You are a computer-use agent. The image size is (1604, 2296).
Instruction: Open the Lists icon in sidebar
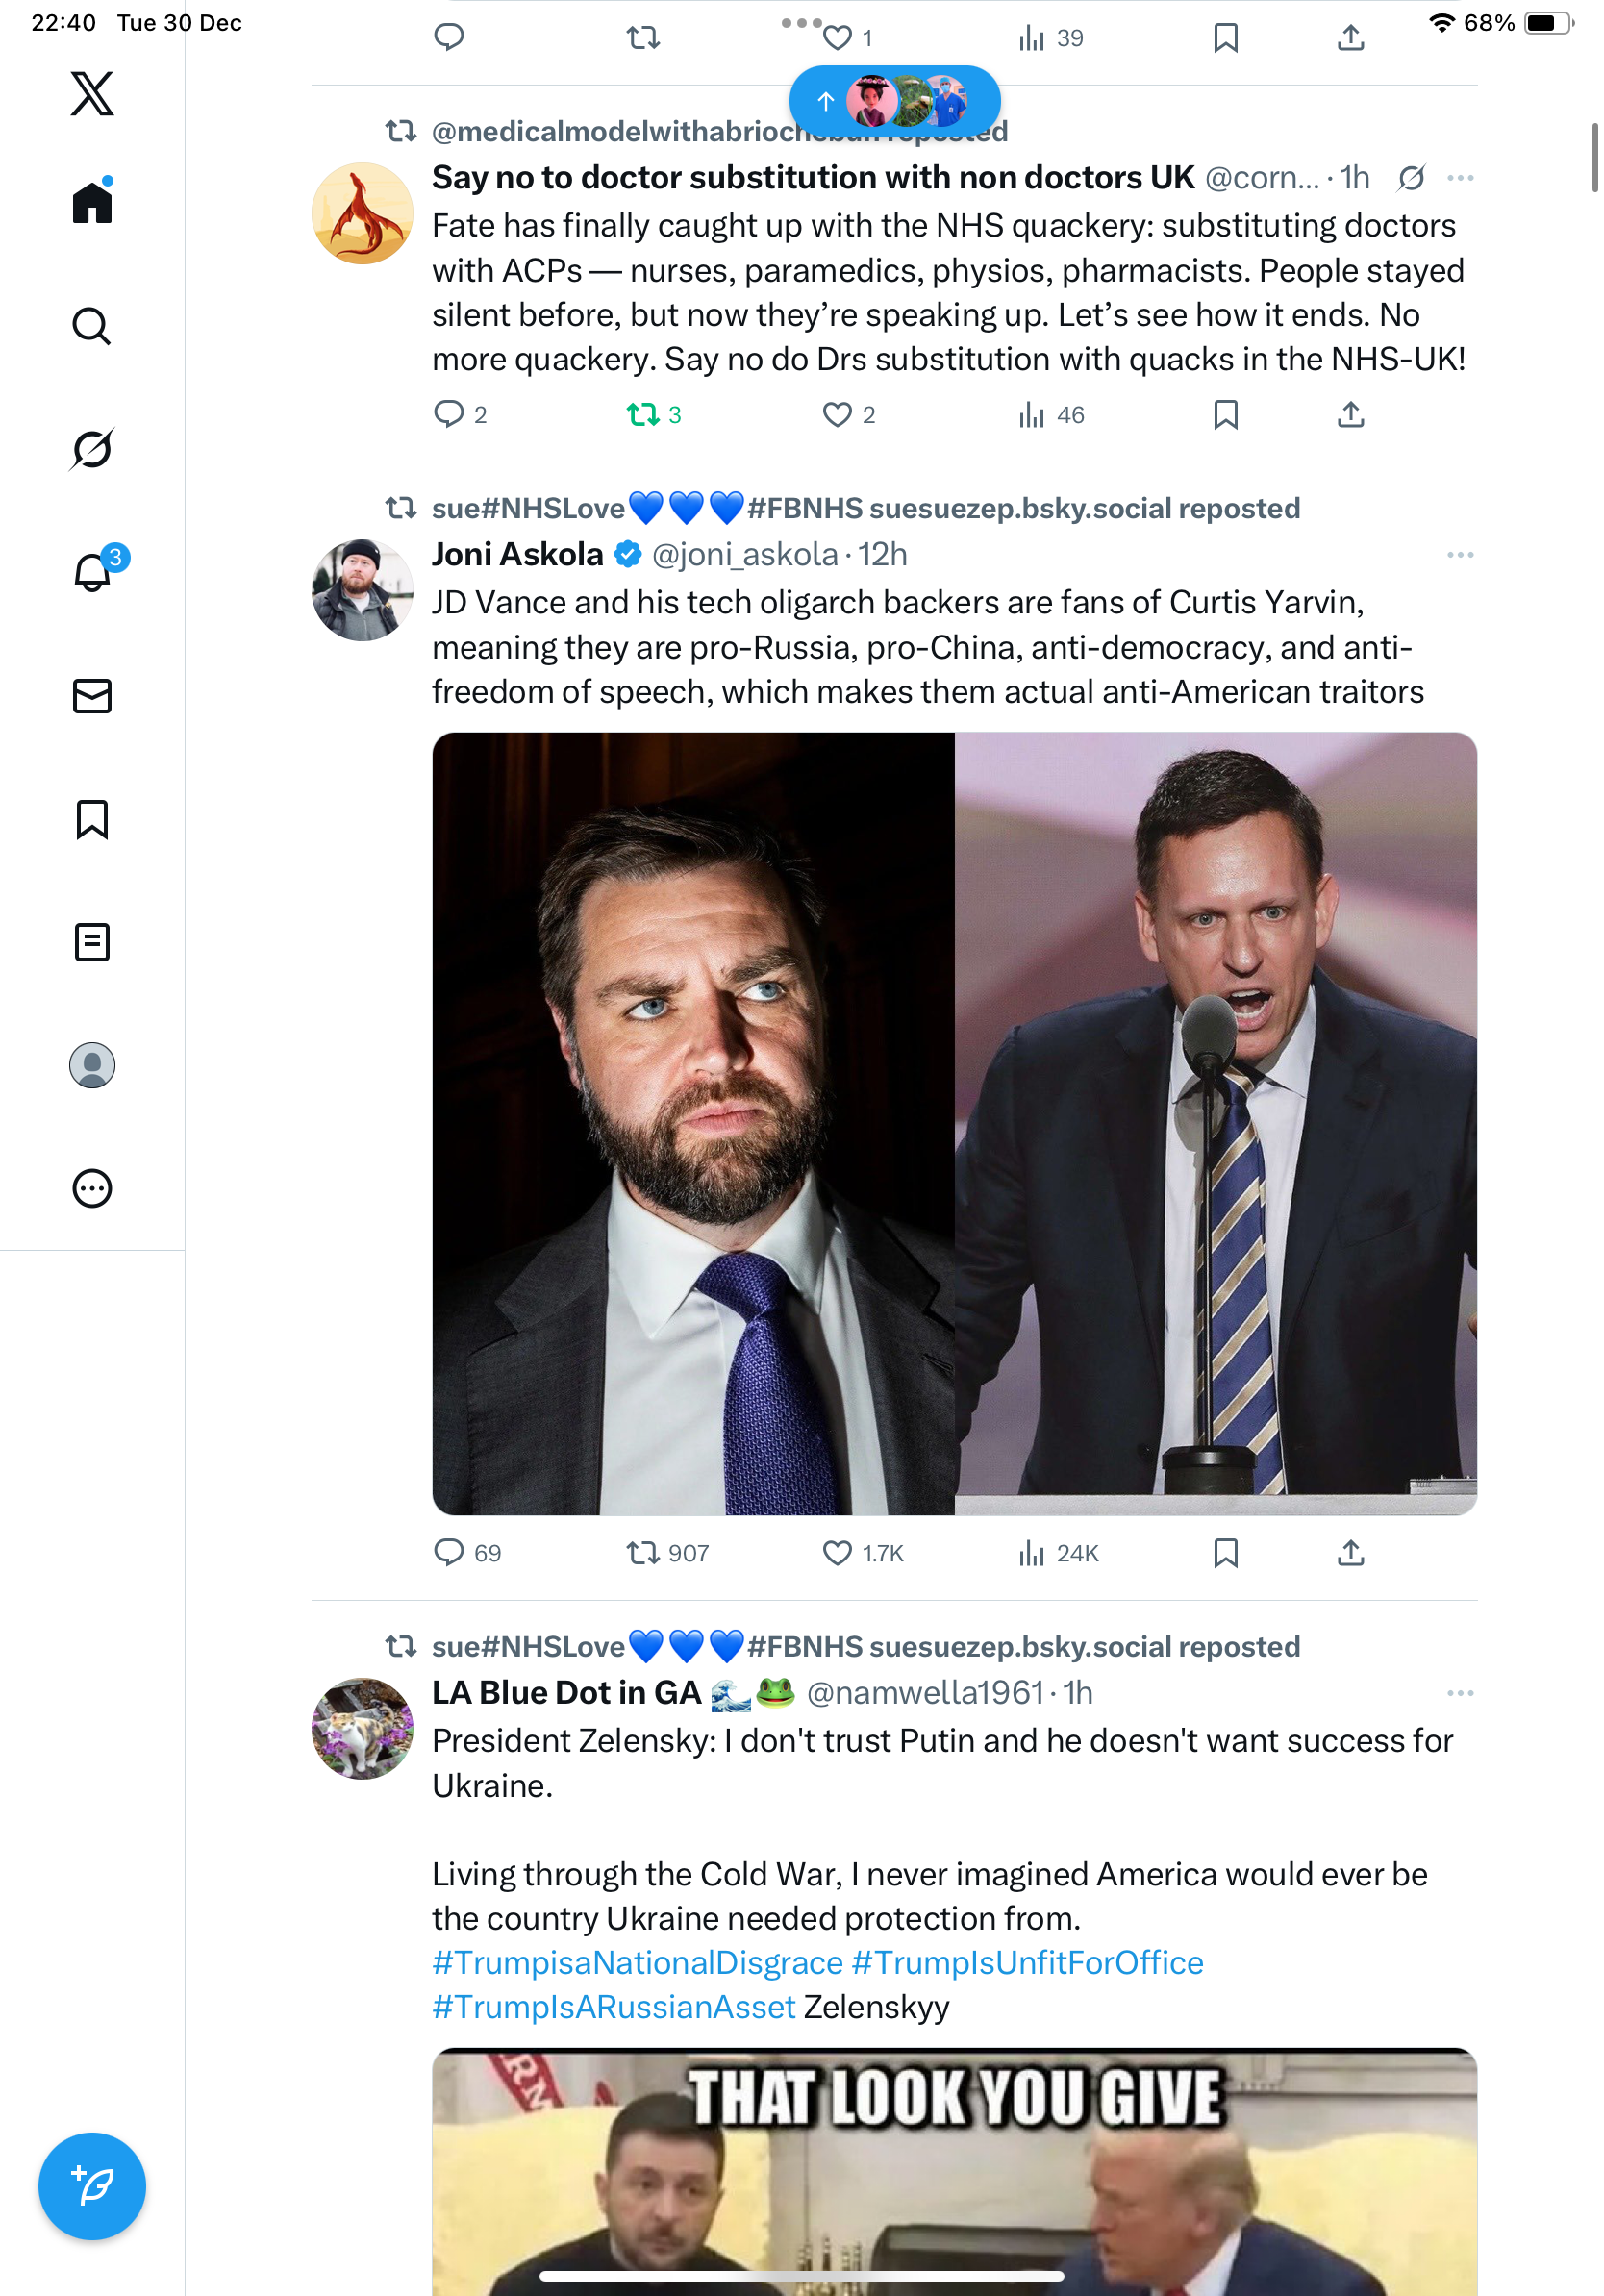tap(92, 942)
